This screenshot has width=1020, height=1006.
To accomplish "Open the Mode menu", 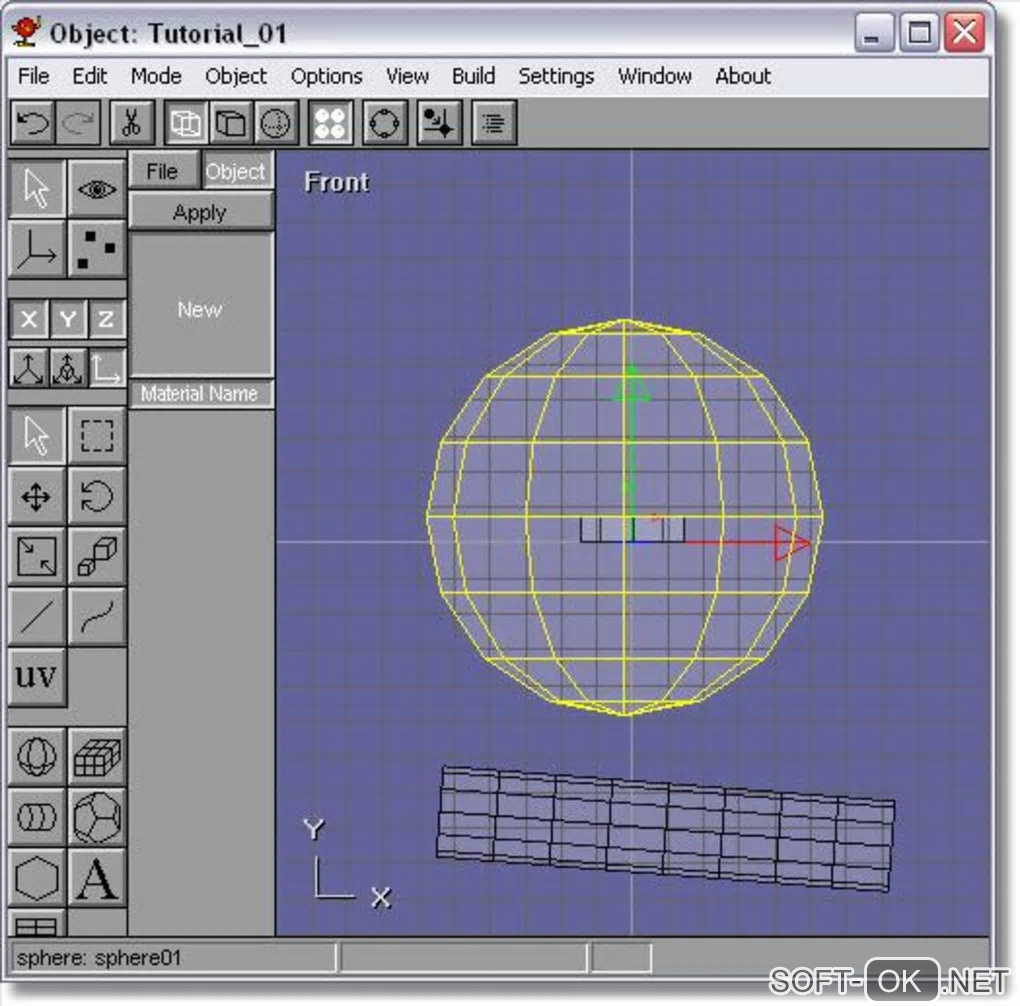I will tap(156, 76).
